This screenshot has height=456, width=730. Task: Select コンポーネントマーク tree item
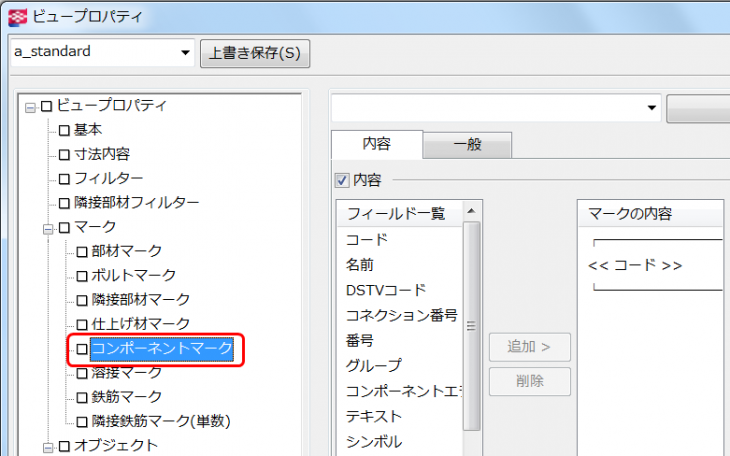click(x=161, y=349)
